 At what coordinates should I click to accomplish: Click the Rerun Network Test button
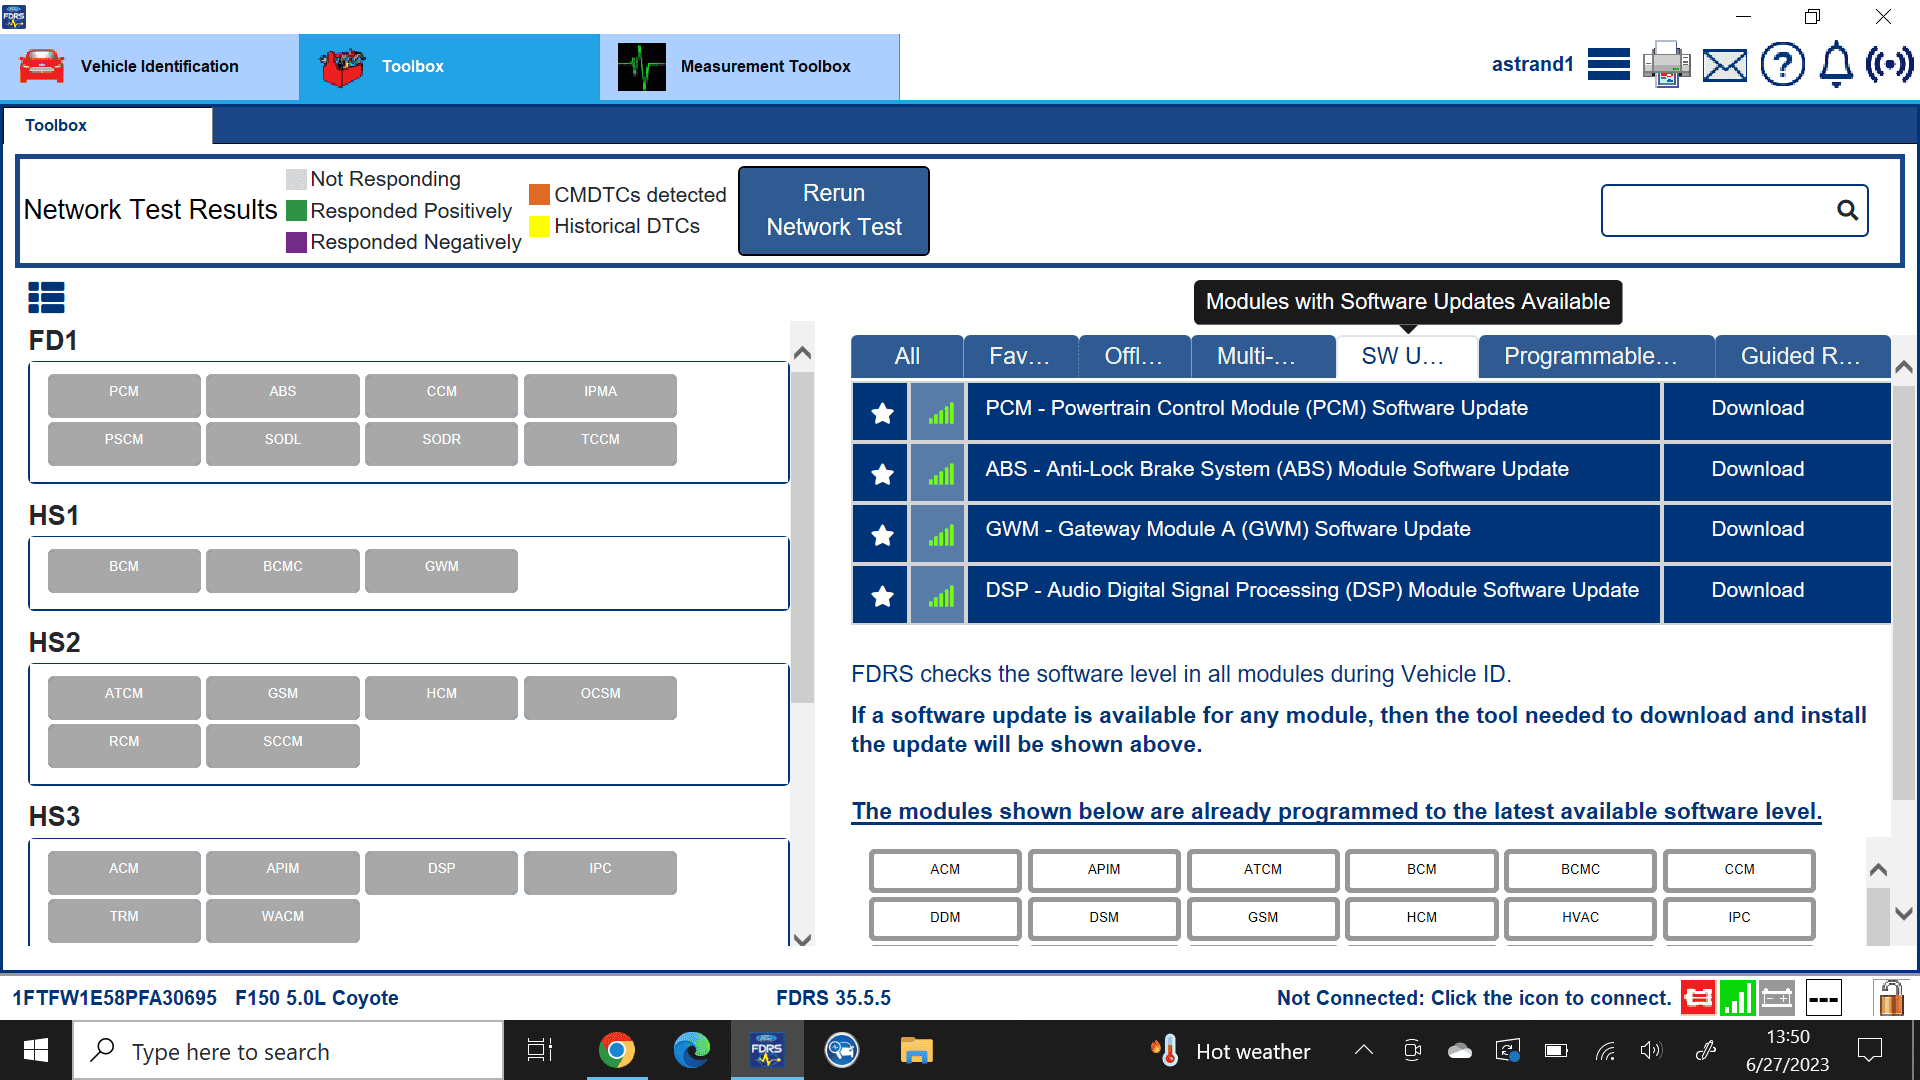(833, 210)
